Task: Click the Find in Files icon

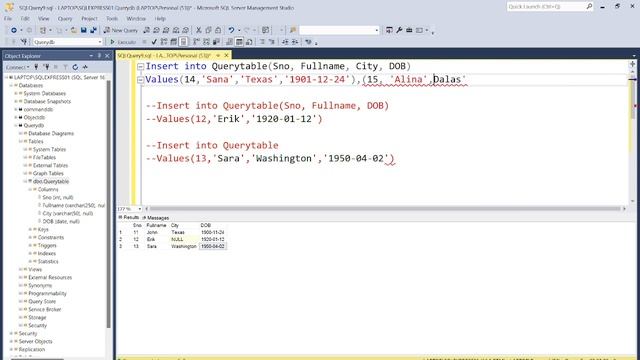Action: coord(293,30)
